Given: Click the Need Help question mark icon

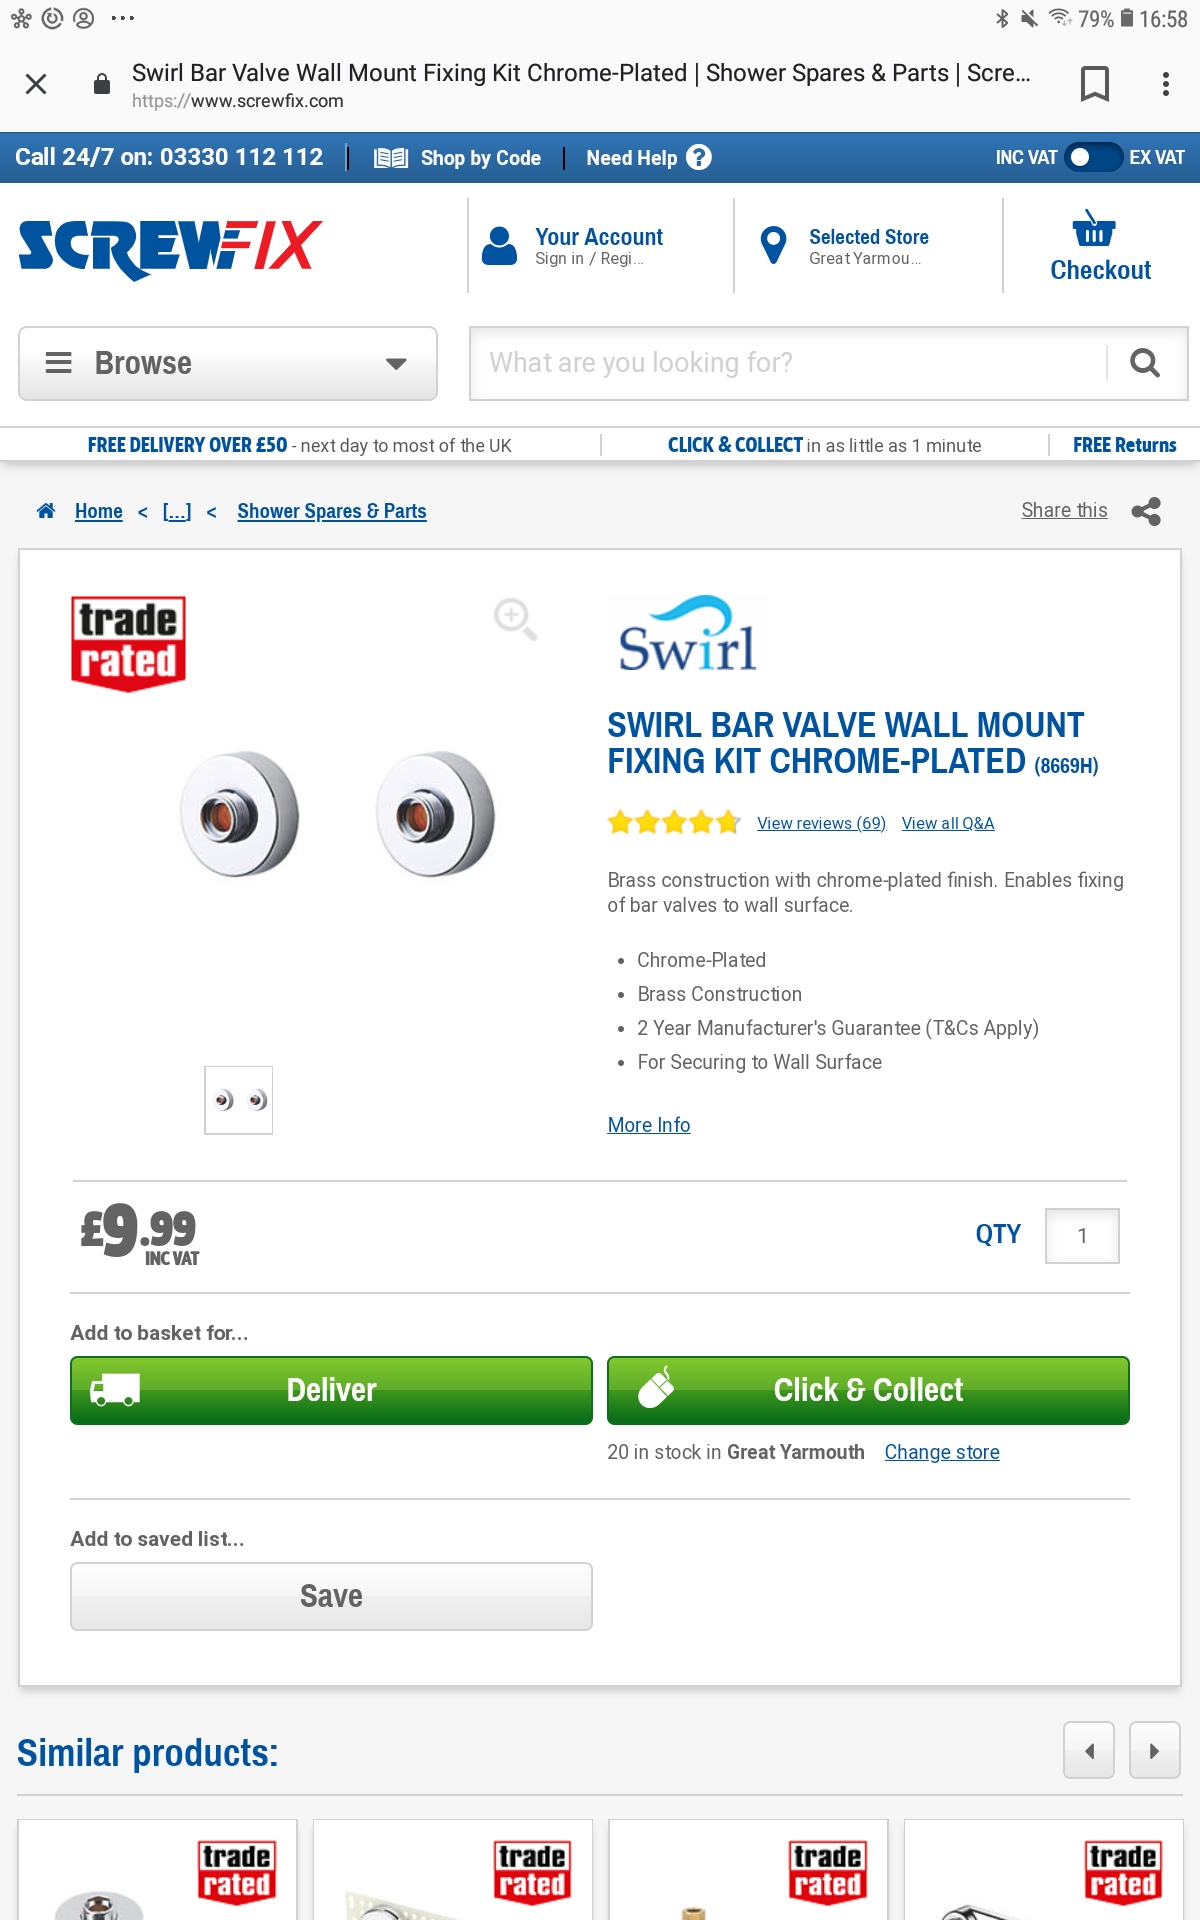Looking at the screenshot, I should coord(699,157).
